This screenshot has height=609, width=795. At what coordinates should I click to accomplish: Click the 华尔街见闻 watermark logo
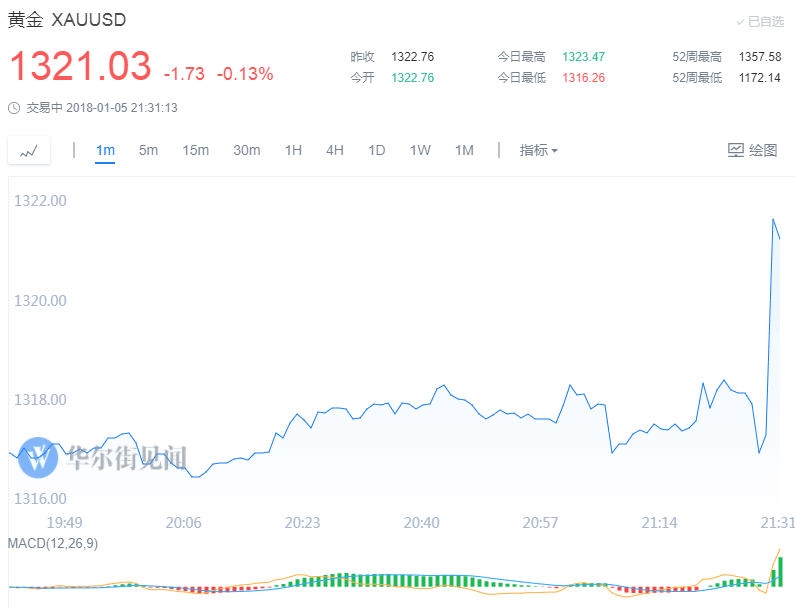point(40,457)
